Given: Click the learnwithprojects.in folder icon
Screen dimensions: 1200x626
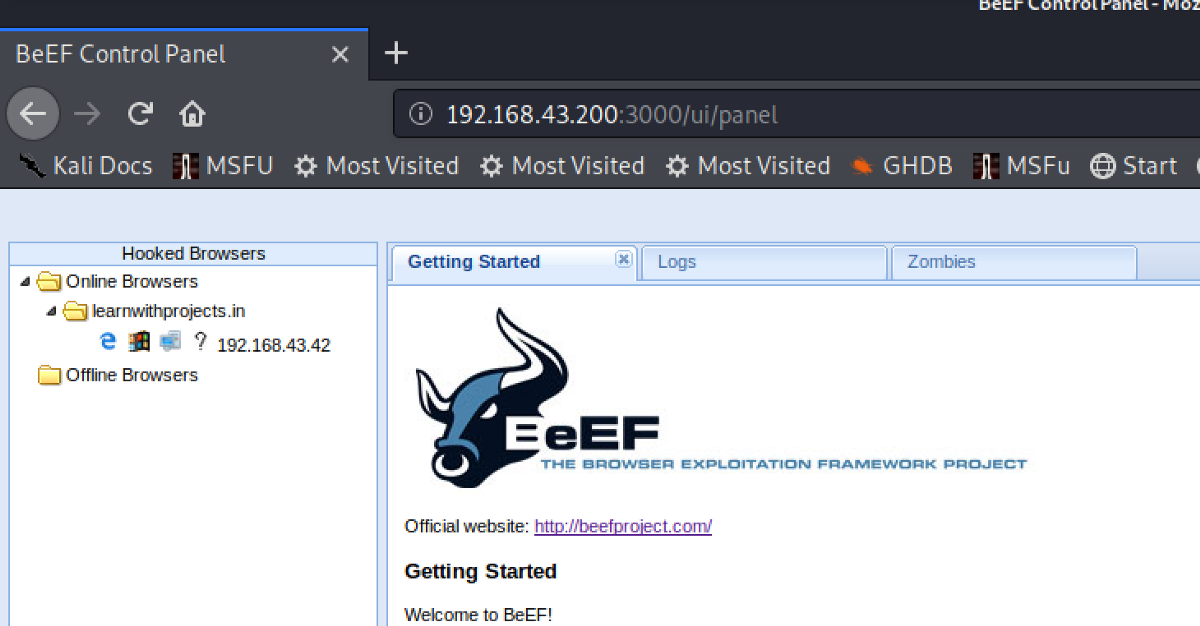Looking at the screenshot, I should (x=75, y=312).
